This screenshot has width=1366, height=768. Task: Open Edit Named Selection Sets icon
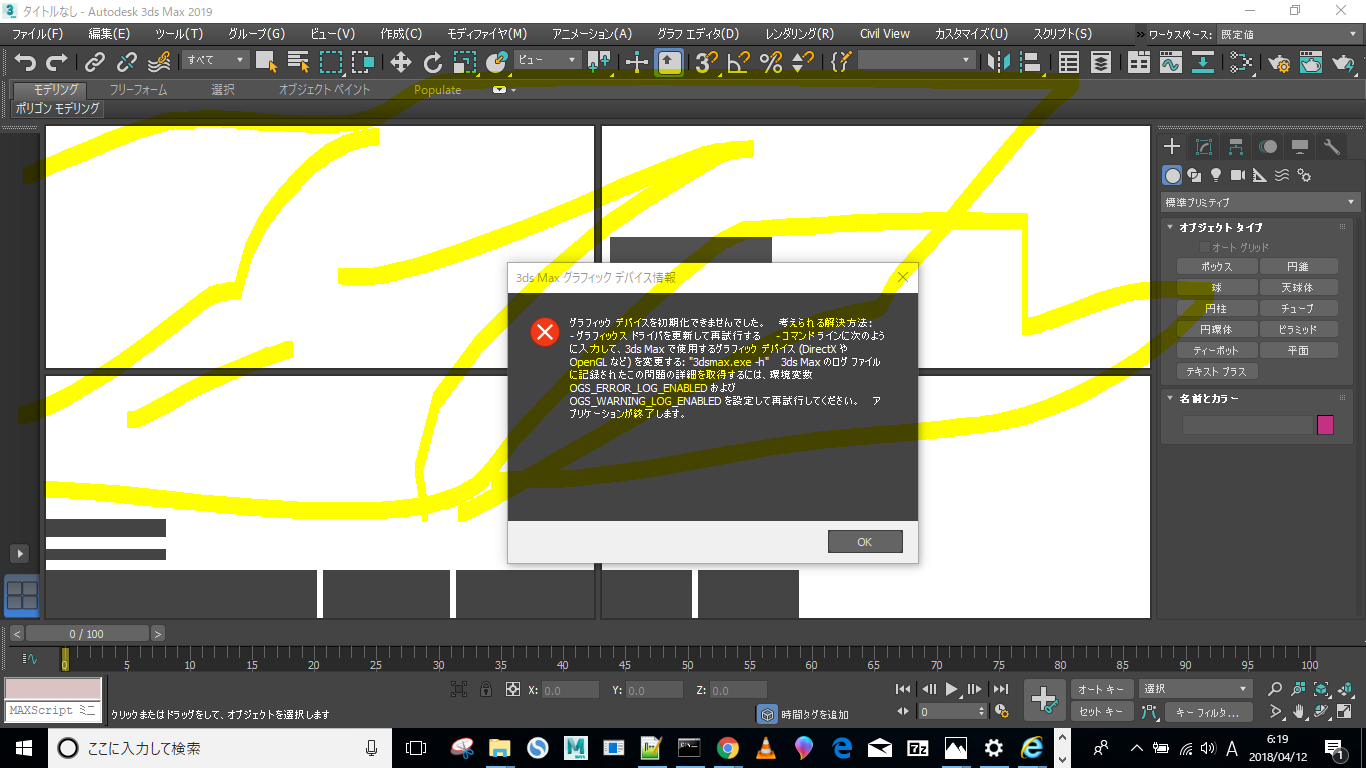click(x=841, y=62)
